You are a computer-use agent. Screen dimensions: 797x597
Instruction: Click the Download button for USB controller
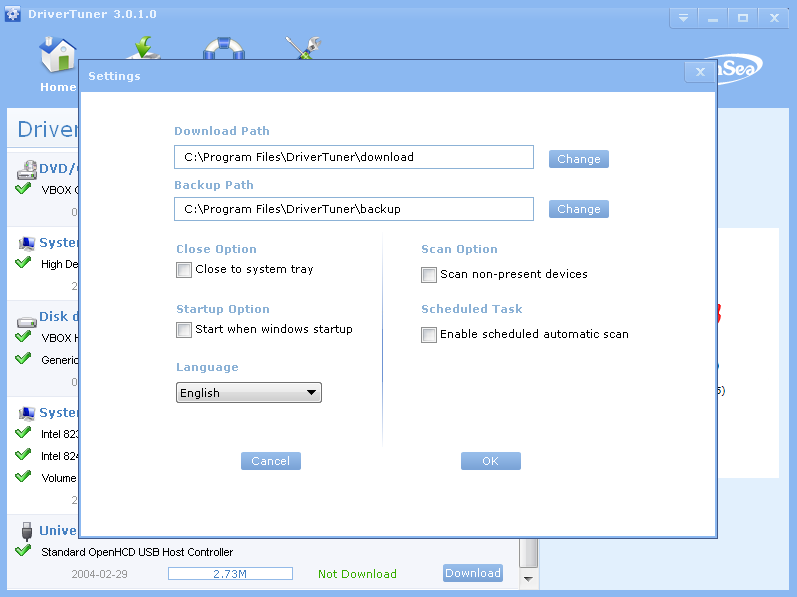click(x=473, y=573)
